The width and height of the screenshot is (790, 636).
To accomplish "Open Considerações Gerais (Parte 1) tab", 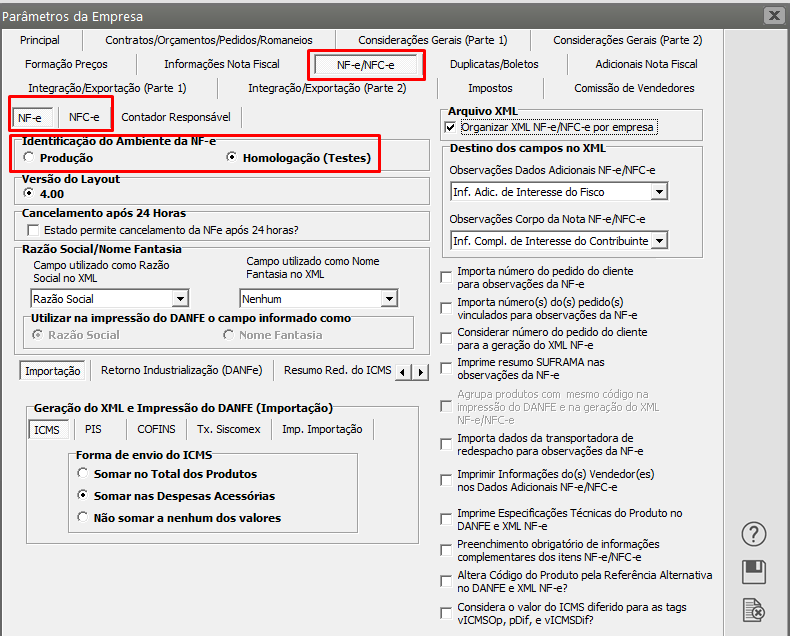I will [x=433, y=40].
